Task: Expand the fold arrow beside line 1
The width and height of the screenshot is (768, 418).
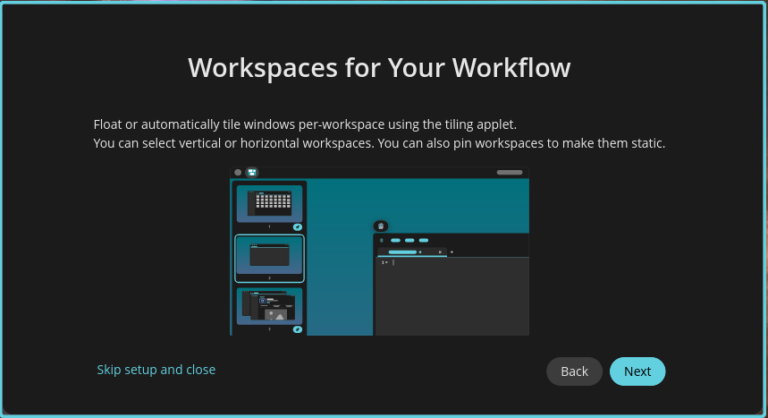Action: coord(387,262)
